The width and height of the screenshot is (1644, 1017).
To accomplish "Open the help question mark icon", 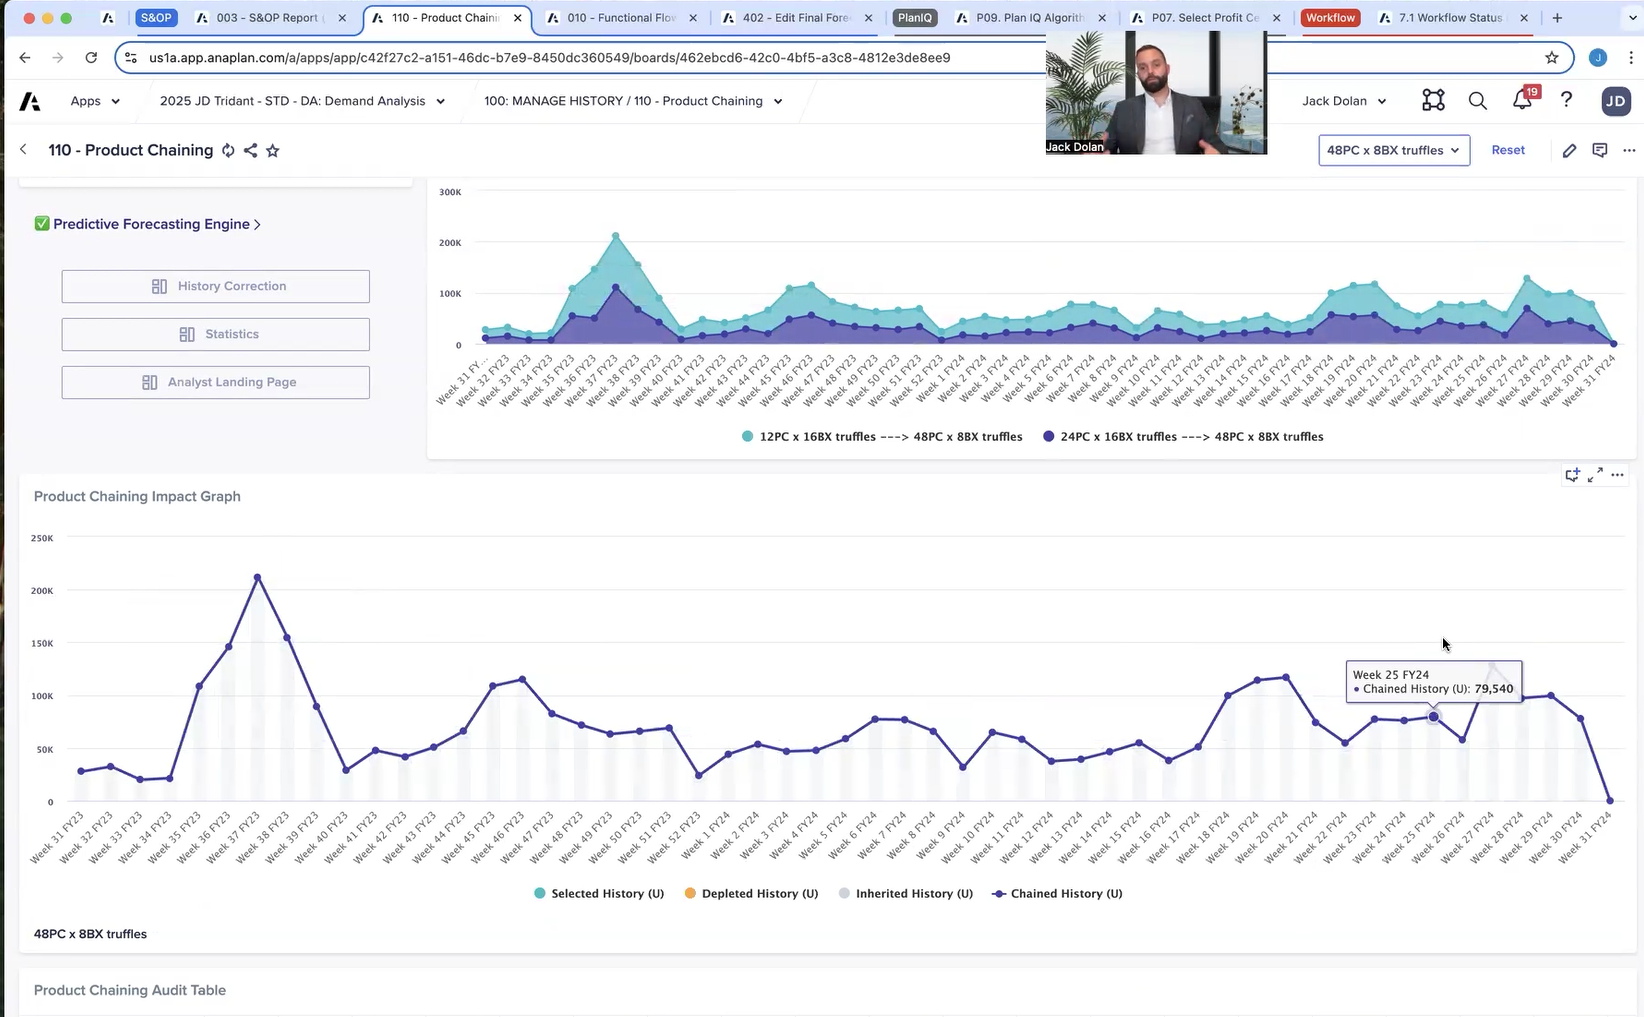I will tap(1566, 100).
